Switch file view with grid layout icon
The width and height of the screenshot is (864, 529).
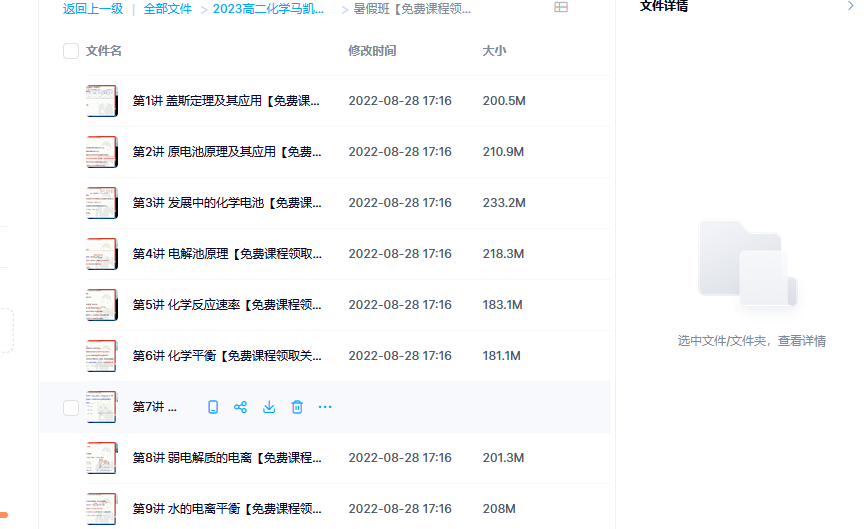(561, 8)
